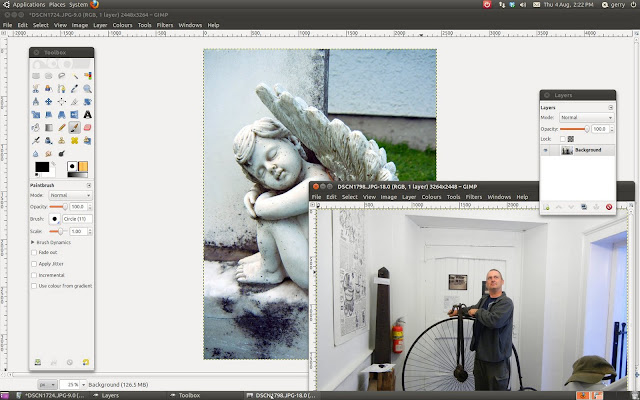Image resolution: width=640 pixels, height=400 pixels.
Task: Enable the Incremental checkbox
Action: pyautogui.click(x=34, y=275)
